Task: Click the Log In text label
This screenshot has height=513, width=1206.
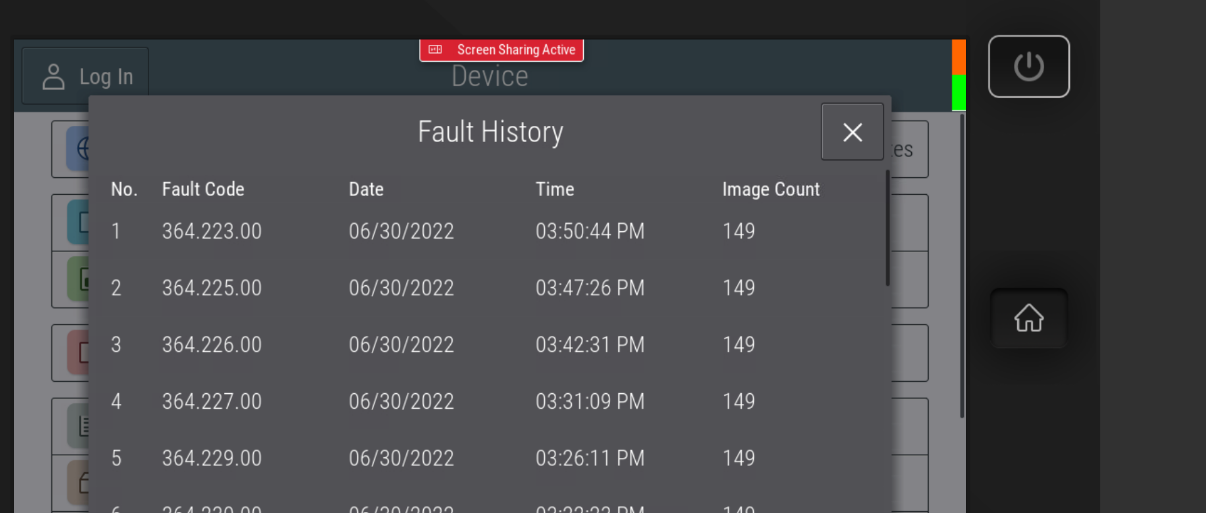Action: click(x=106, y=77)
